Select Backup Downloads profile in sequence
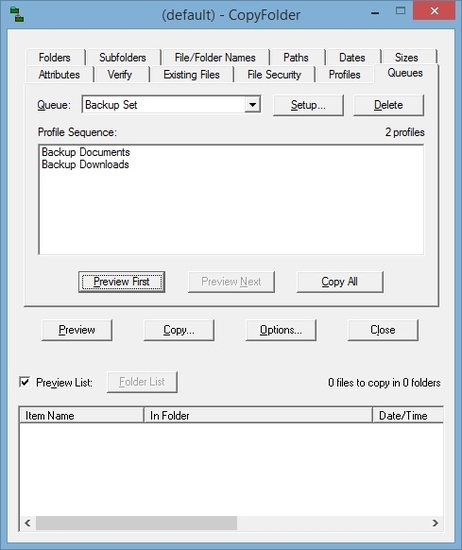The image size is (462, 550). [85, 164]
